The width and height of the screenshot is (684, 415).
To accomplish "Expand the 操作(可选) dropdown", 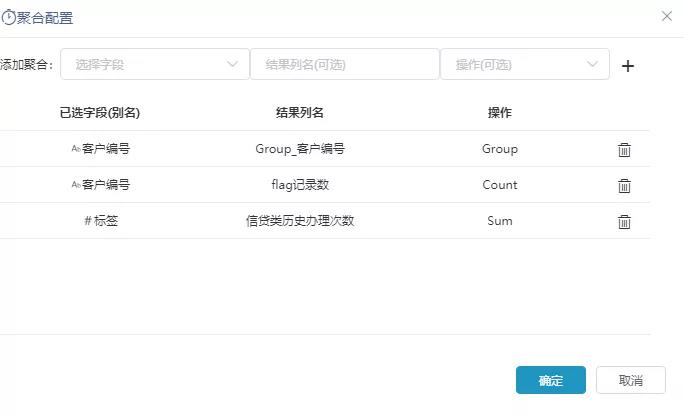I will tap(525, 64).
